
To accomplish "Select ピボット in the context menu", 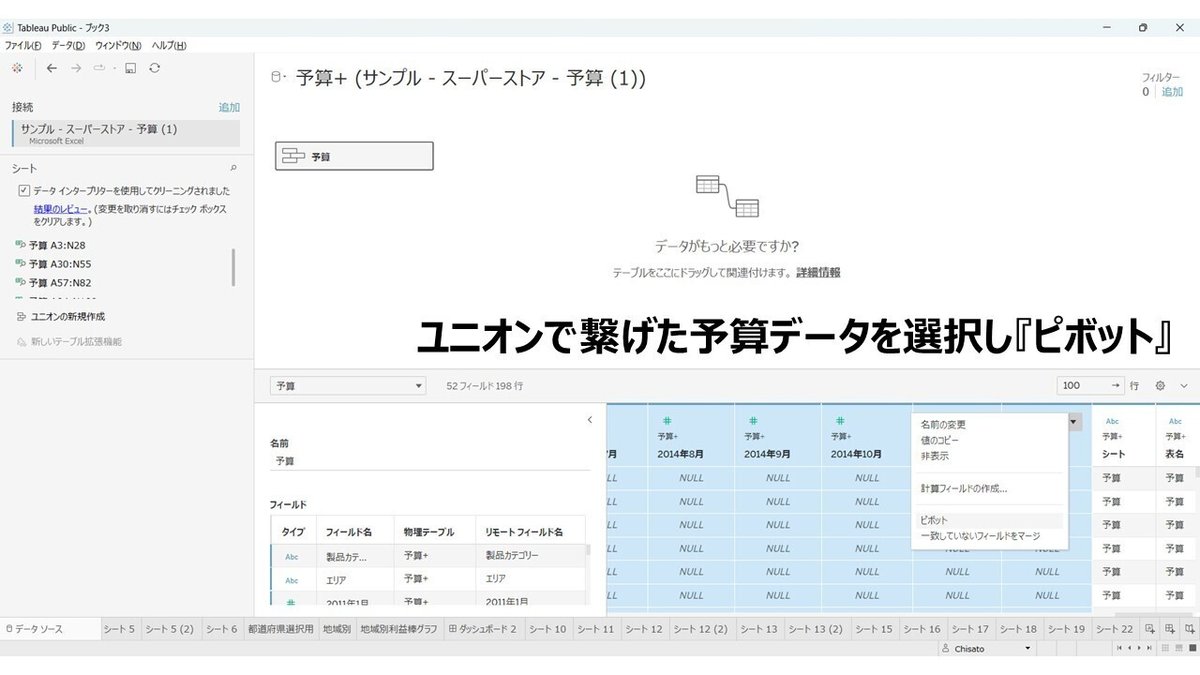I will (990, 521).
